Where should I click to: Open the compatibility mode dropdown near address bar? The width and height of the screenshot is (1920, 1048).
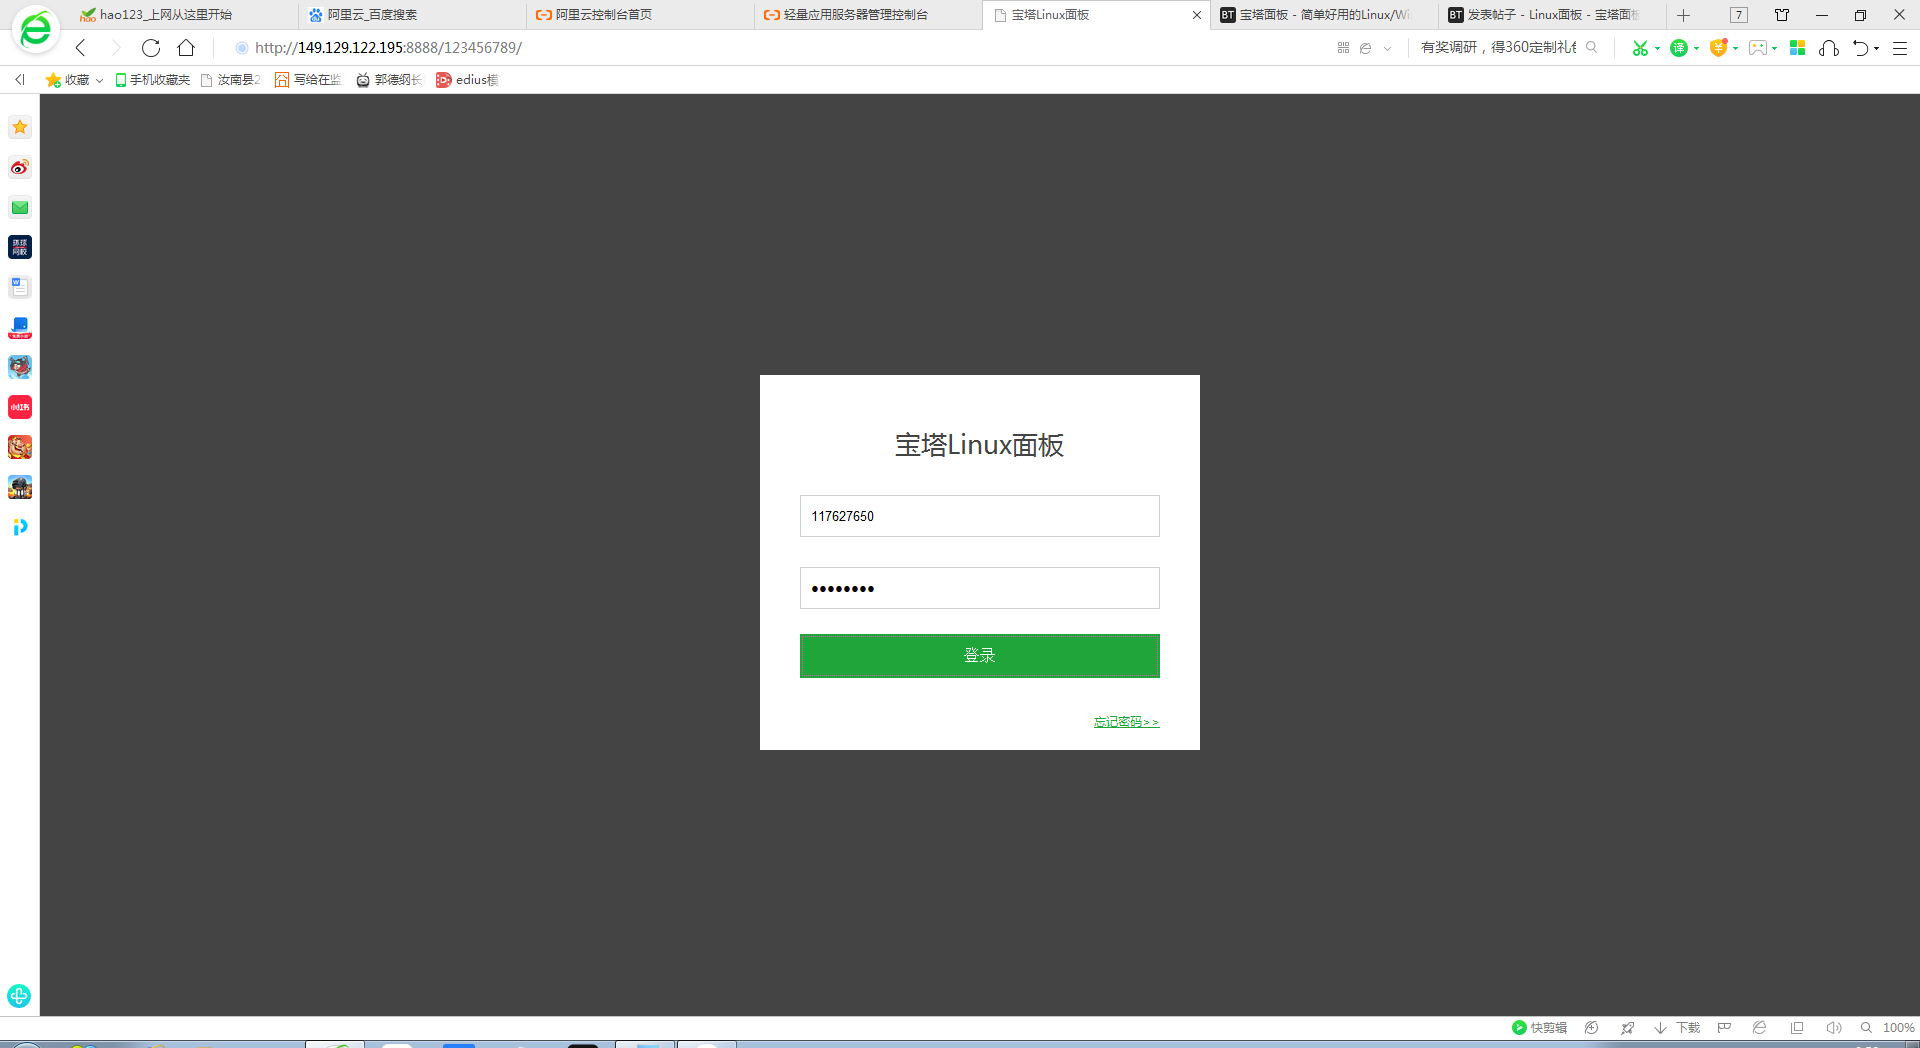pos(1388,47)
